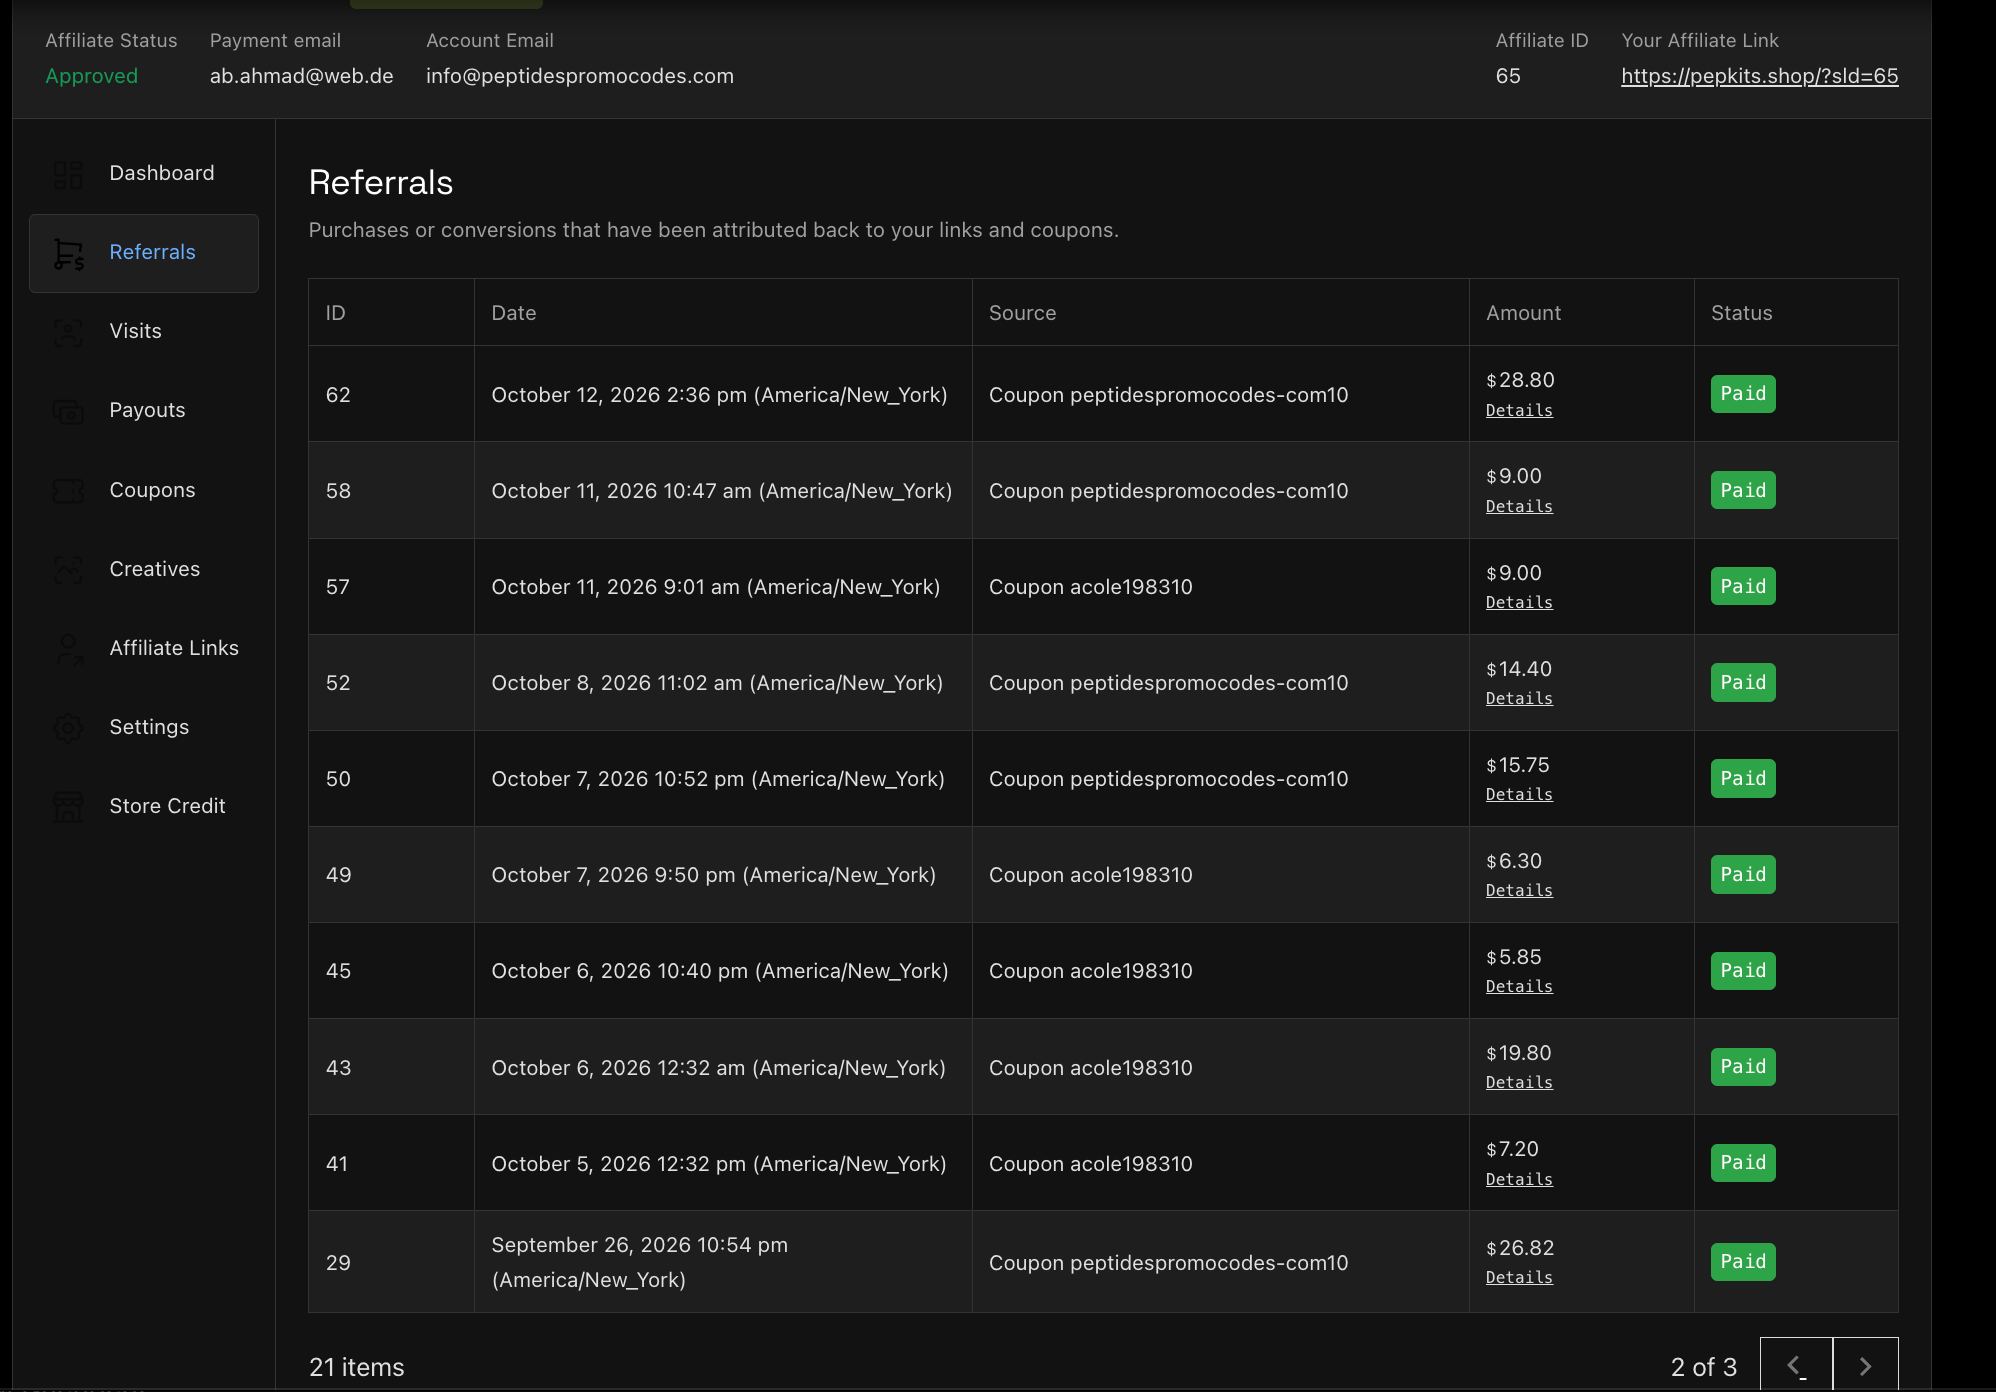Select the date September 26, 2026 10:54 pm
Viewport: 1996px width, 1392px height.
[x=640, y=1262]
